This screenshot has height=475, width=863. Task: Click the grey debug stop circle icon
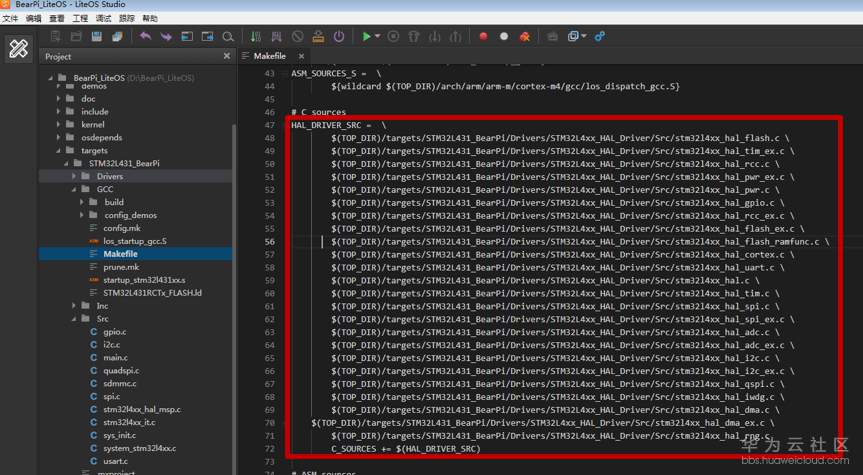[393, 37]
